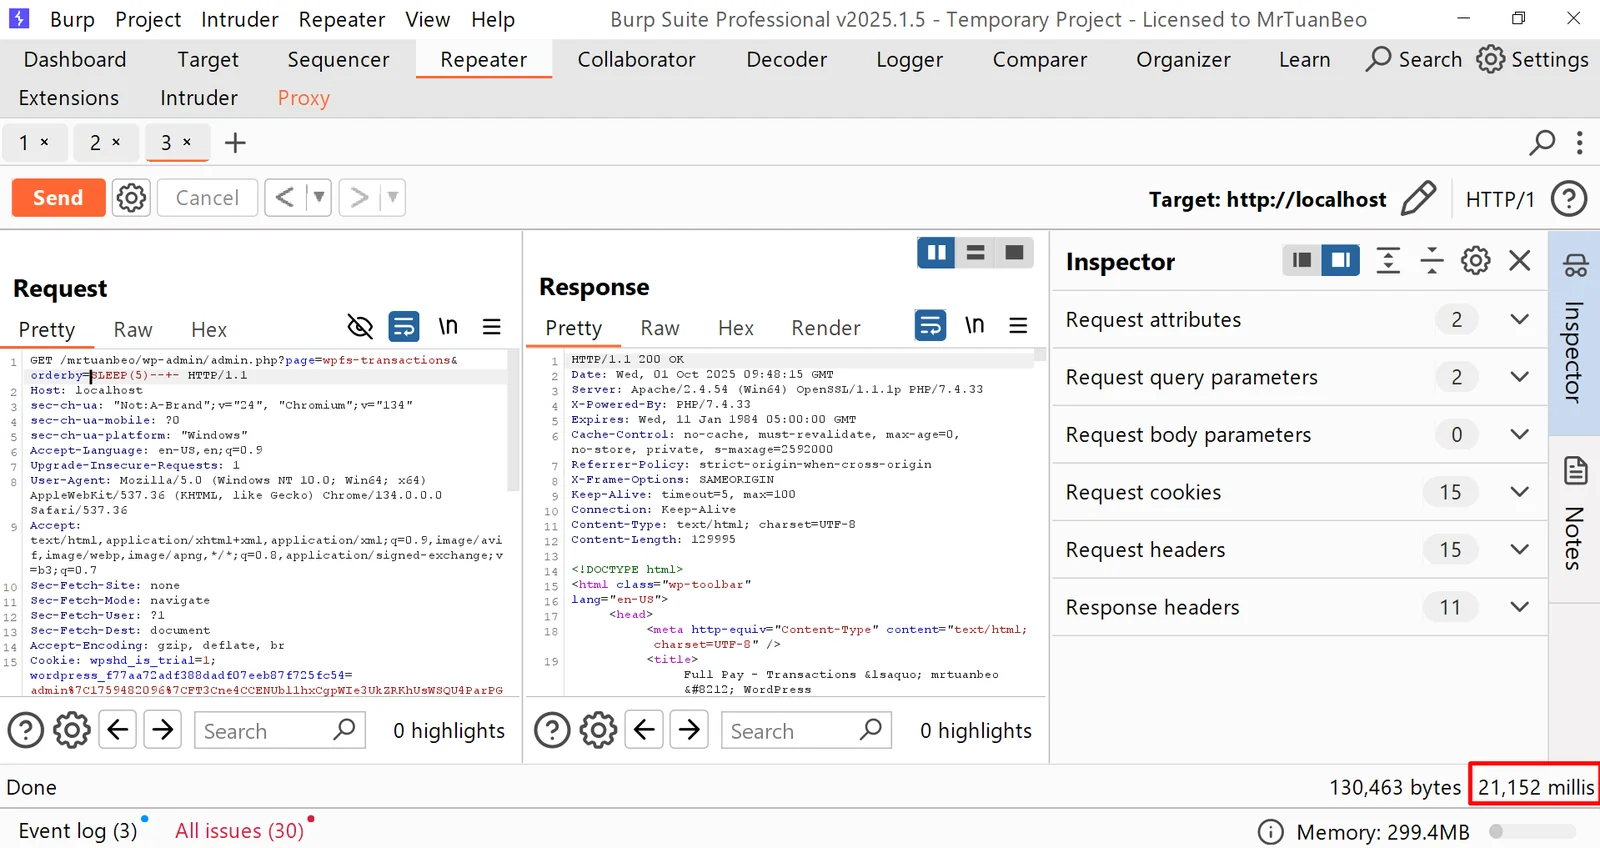Go forward to next request in history
Screen dimensions: 1600x848
tap(359, 198)
